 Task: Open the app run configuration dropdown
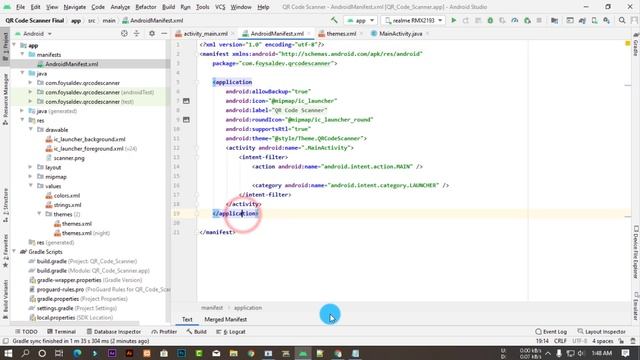click(x=360, y=20)
